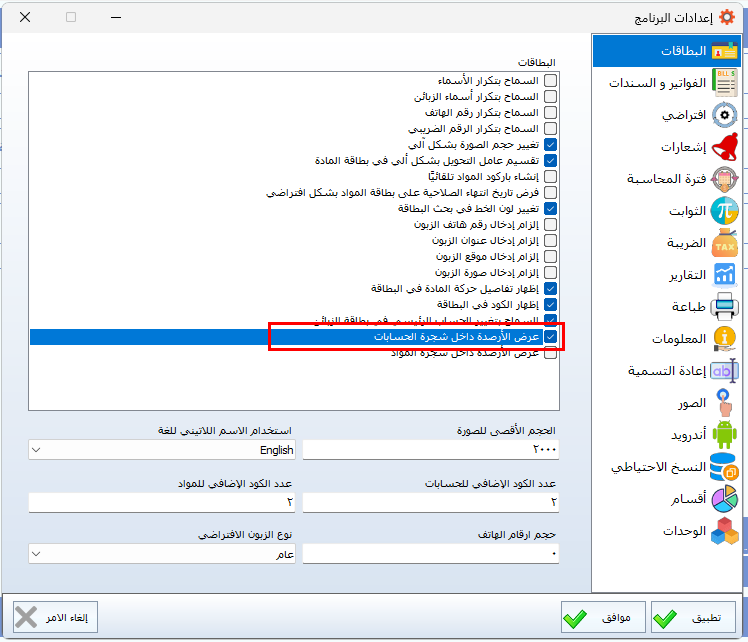
Task: Uncheck show code in card (إظهار الكود في البطاقة)
Action: [550, 304]
